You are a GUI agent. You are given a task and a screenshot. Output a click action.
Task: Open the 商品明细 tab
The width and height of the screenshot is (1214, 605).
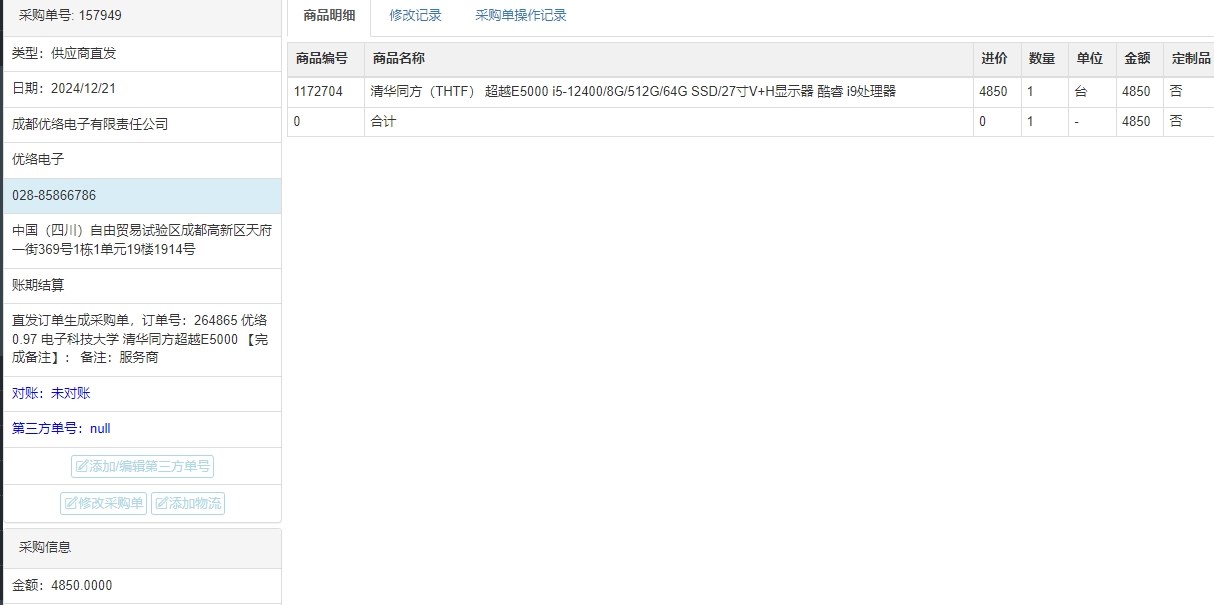(329, 16)
